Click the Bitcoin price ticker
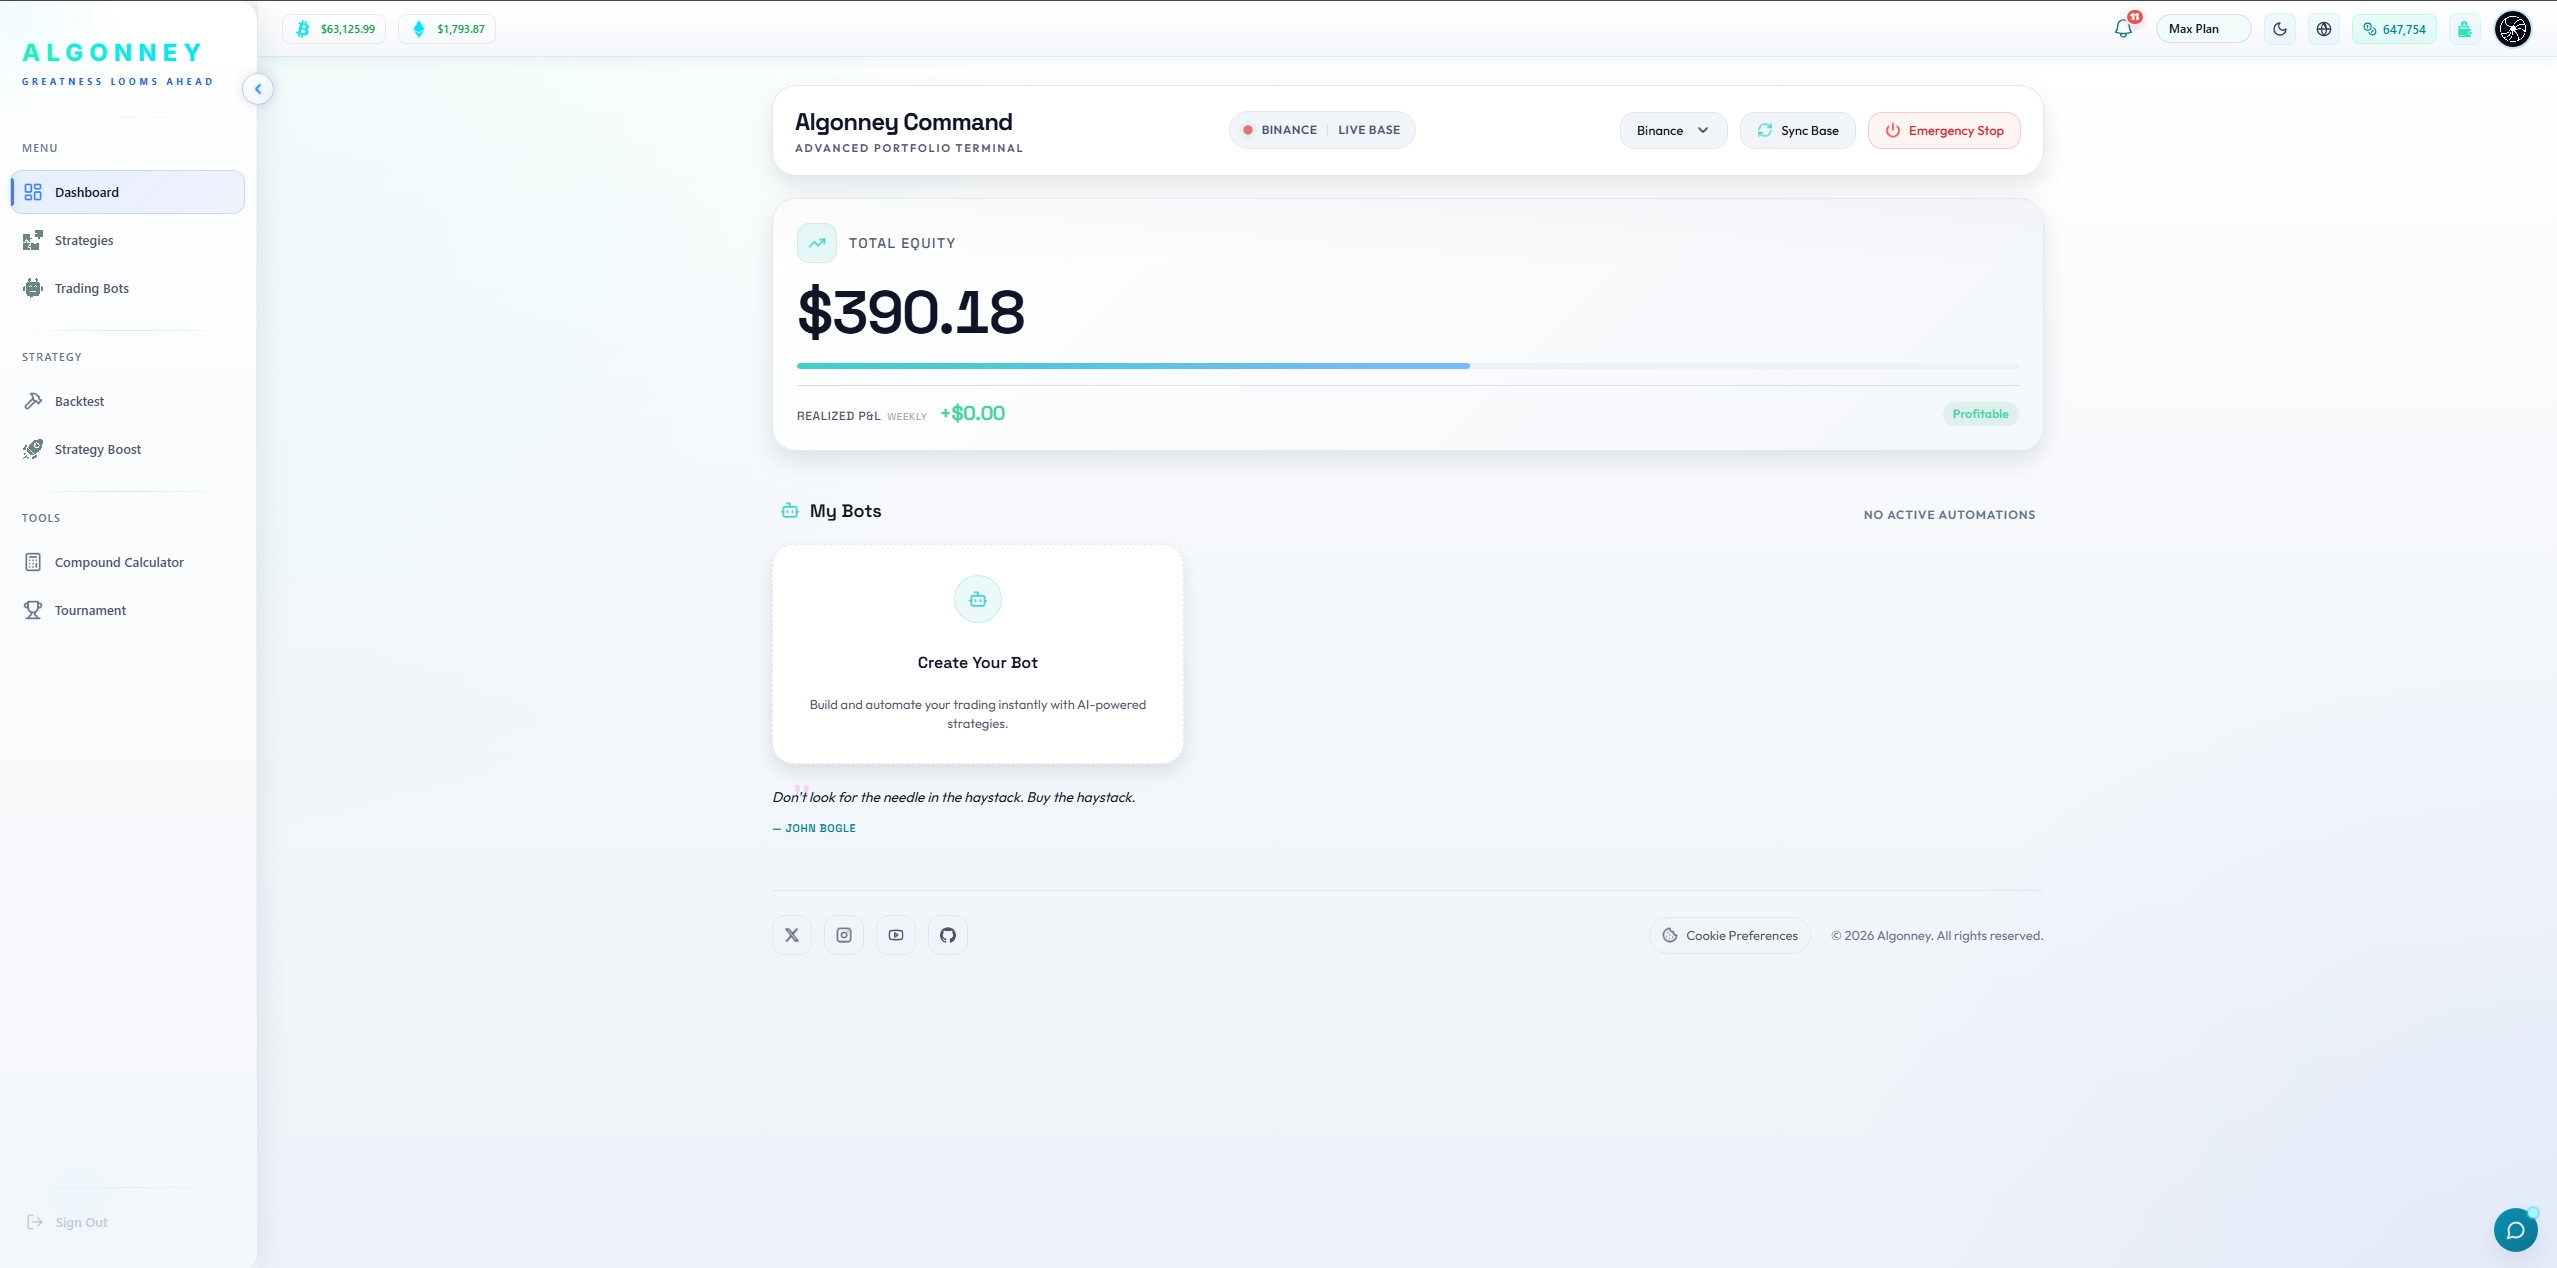This screenshot has width=2557, height=1268. tap(334, 29)
